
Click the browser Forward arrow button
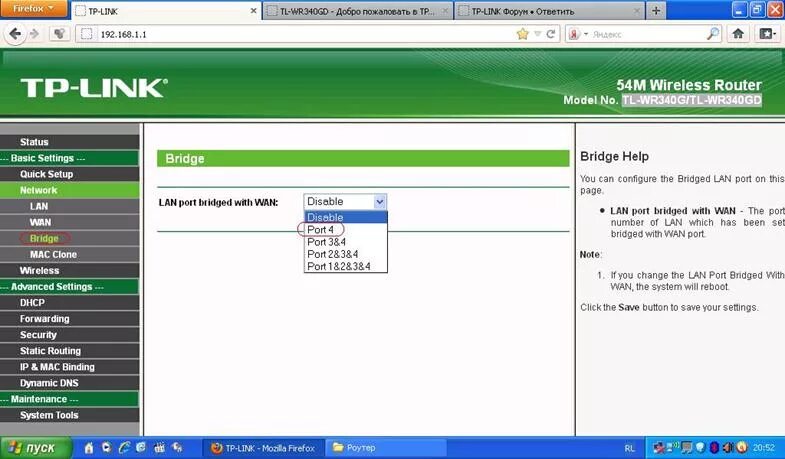point(35,34)
